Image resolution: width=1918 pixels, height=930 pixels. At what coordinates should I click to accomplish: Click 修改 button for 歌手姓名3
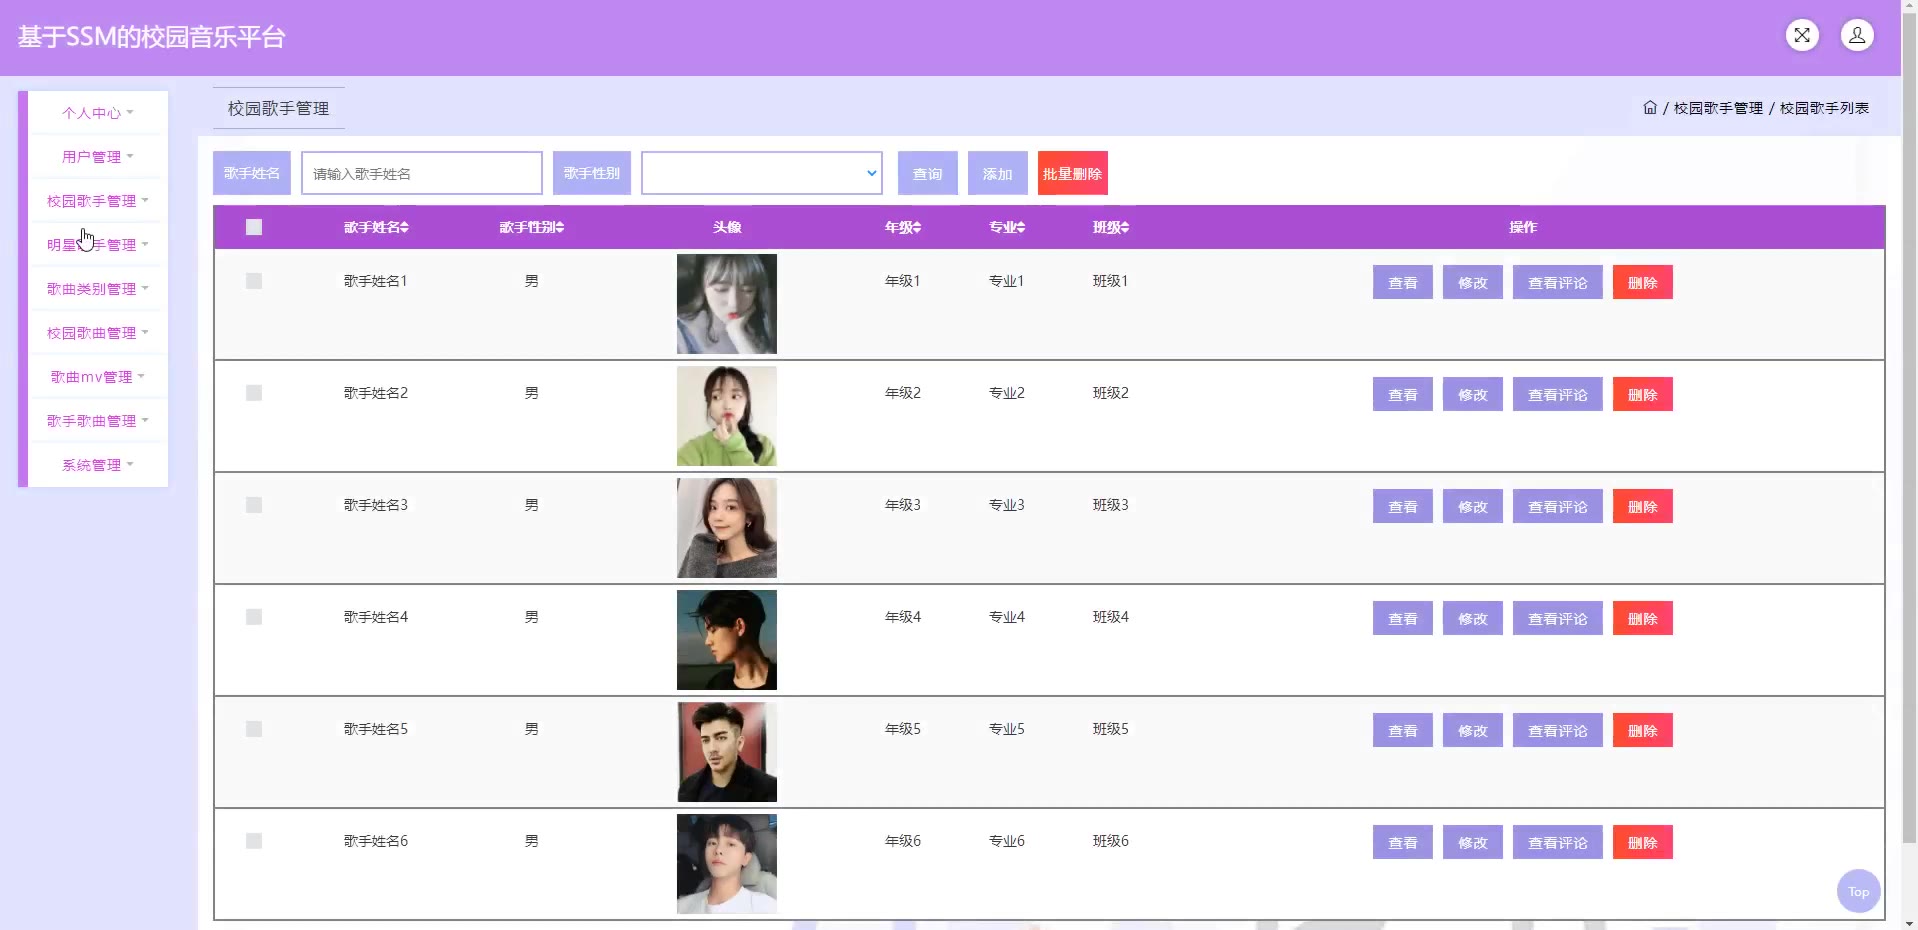(x=1473, y=506)
